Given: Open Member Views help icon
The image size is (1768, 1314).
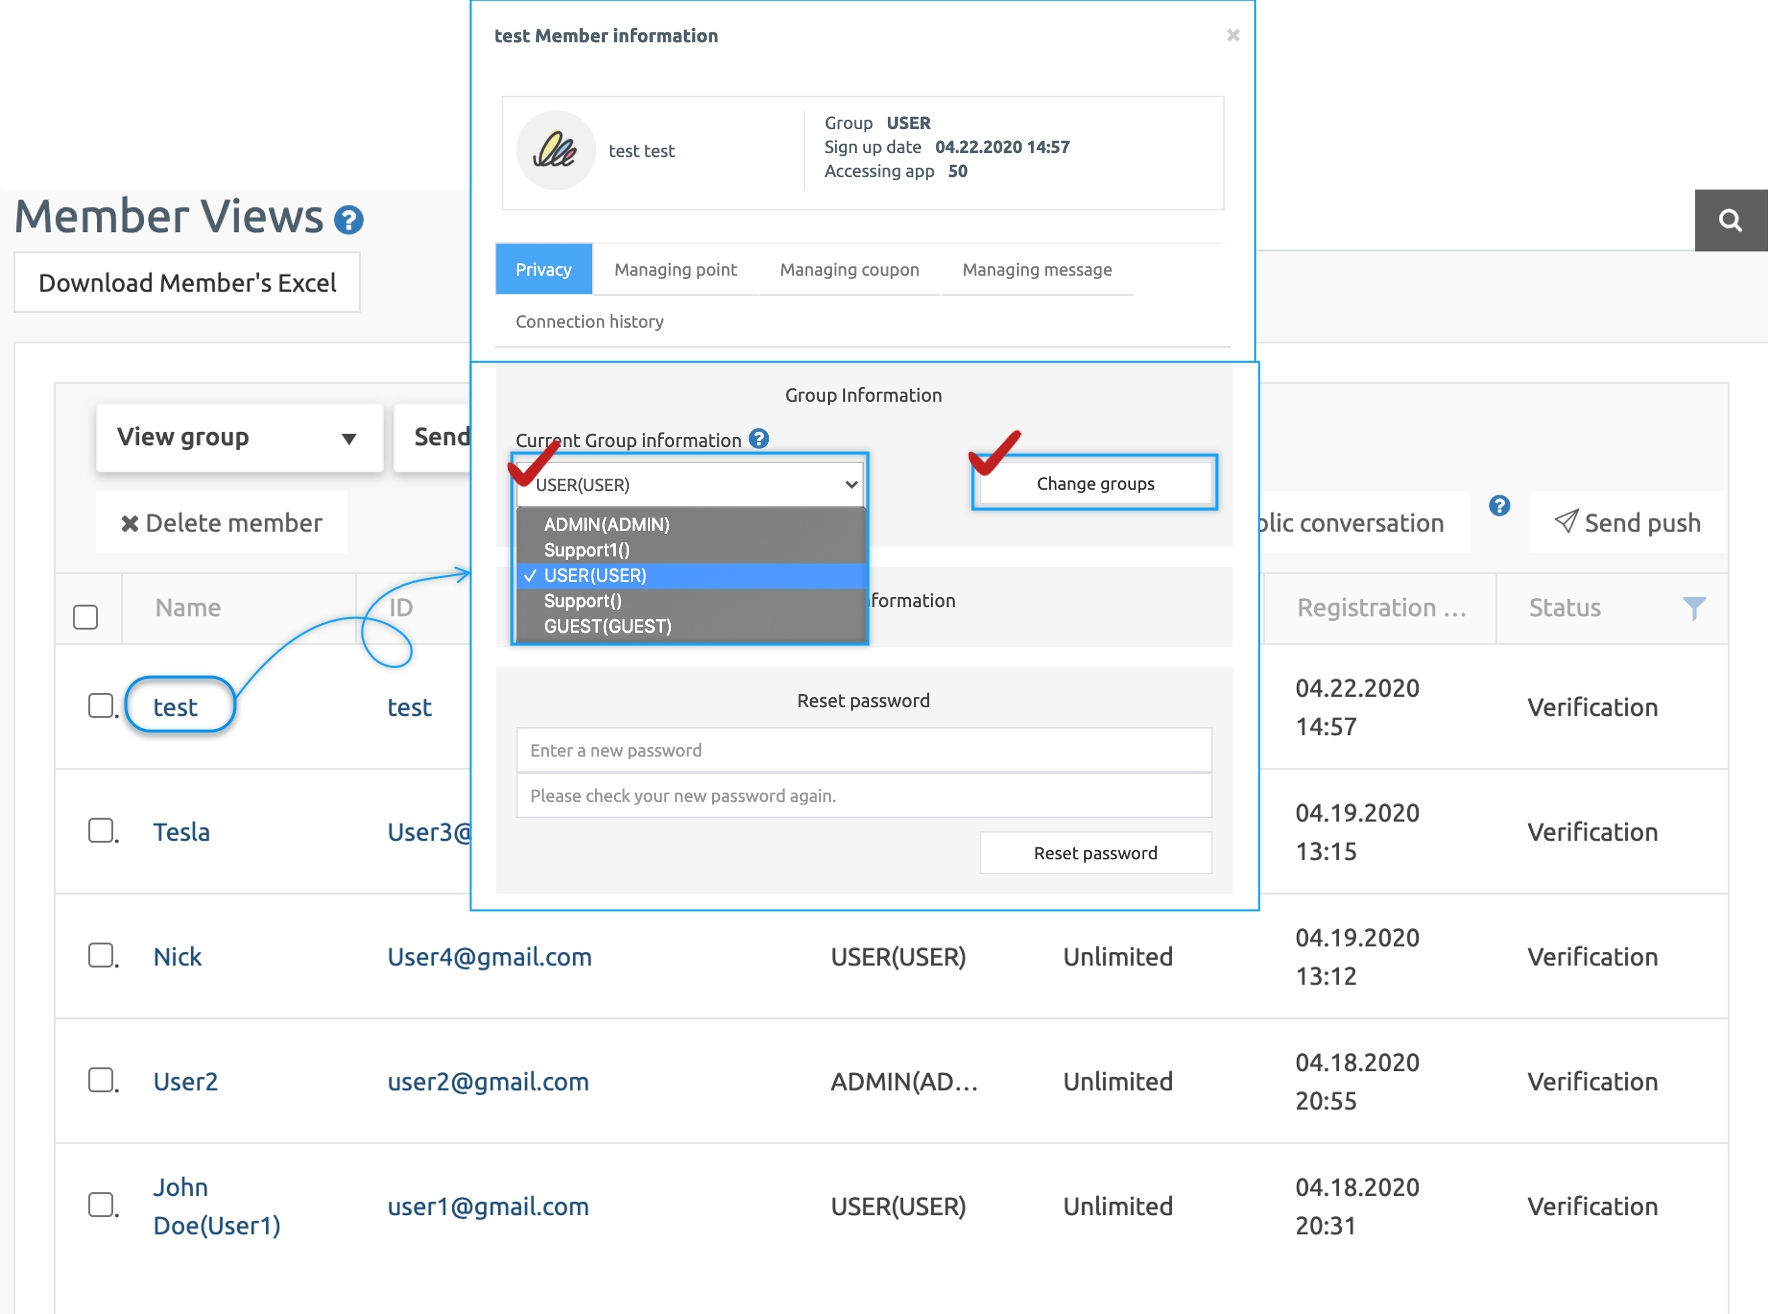Looking at the screenshot, I should 349,220.
